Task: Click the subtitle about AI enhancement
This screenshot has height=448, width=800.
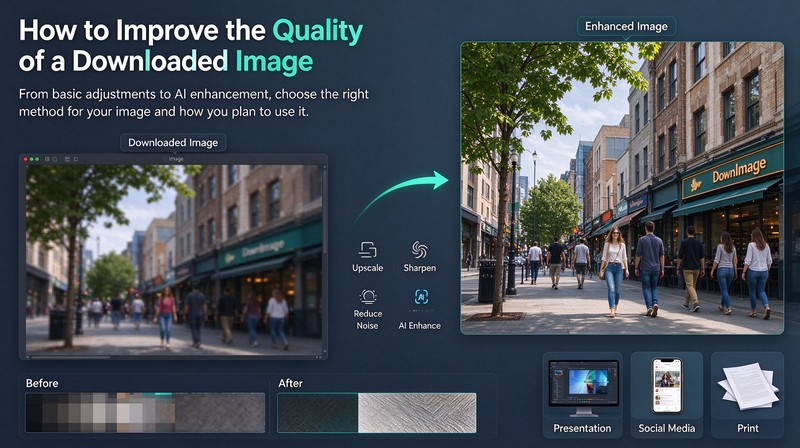Action: (193, 103)
